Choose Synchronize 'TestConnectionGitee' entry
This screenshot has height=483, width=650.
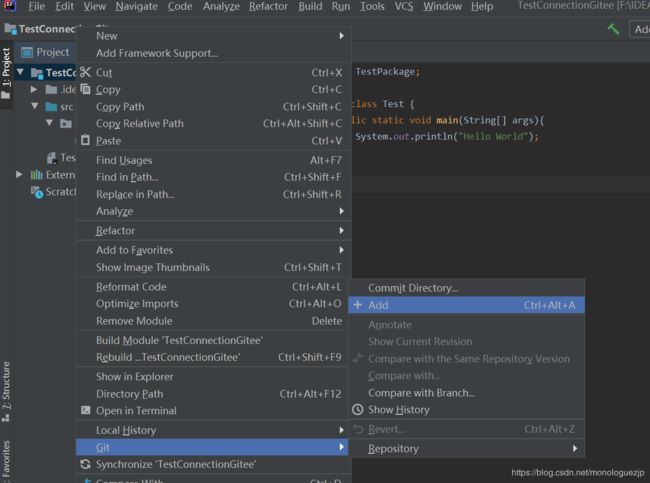(214, 464)
